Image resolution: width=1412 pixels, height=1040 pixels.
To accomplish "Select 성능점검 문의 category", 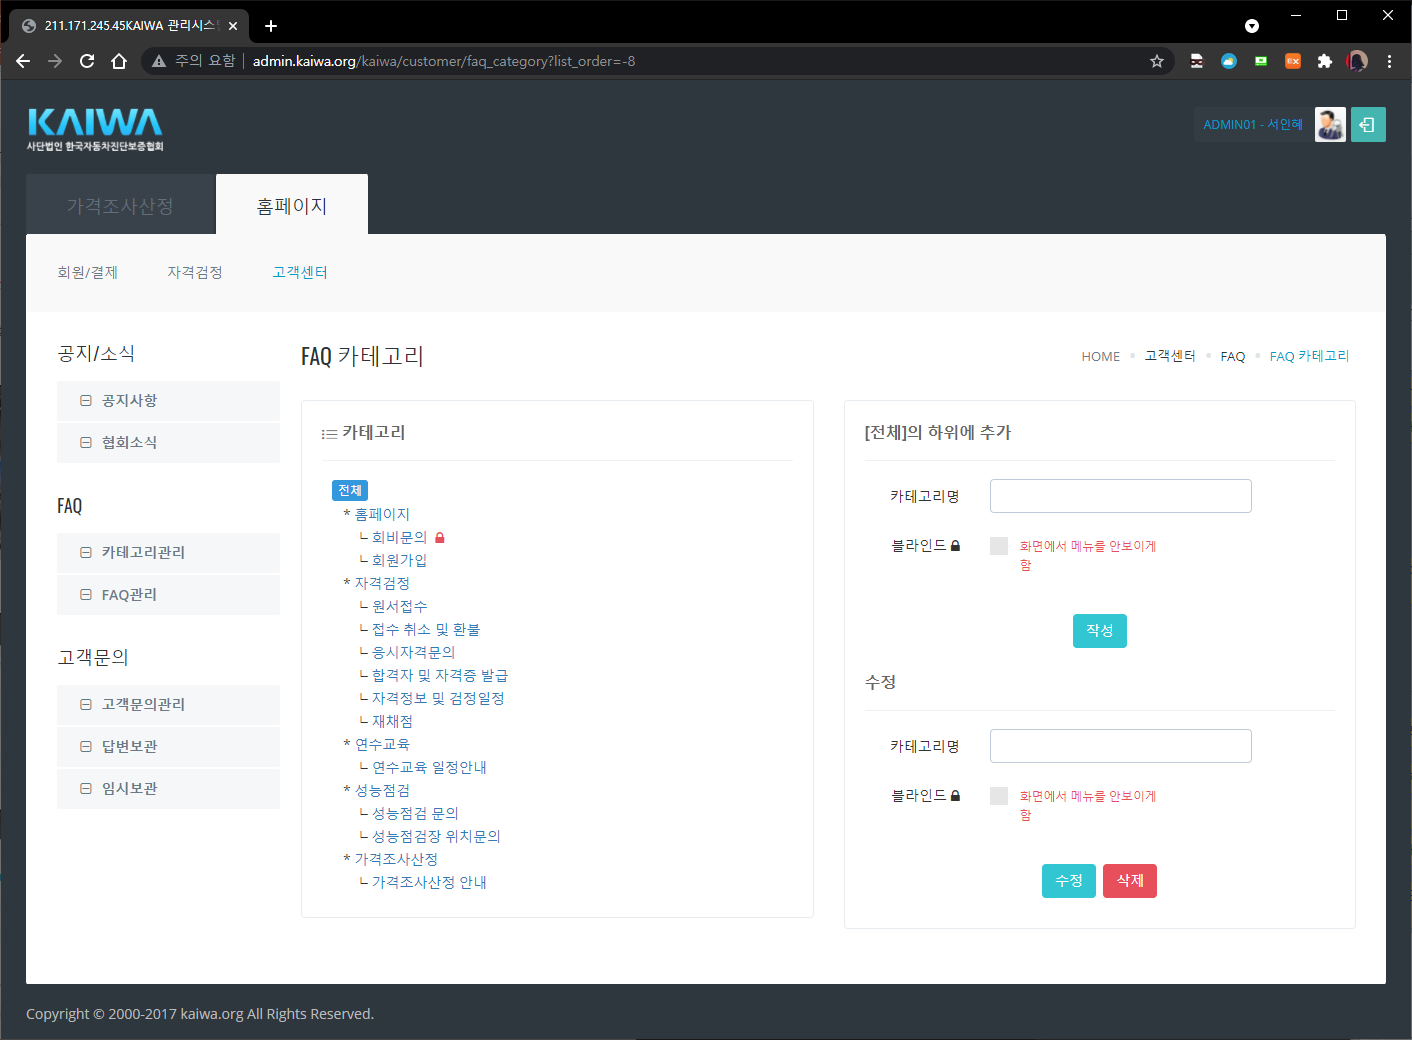I will [415, 813].
